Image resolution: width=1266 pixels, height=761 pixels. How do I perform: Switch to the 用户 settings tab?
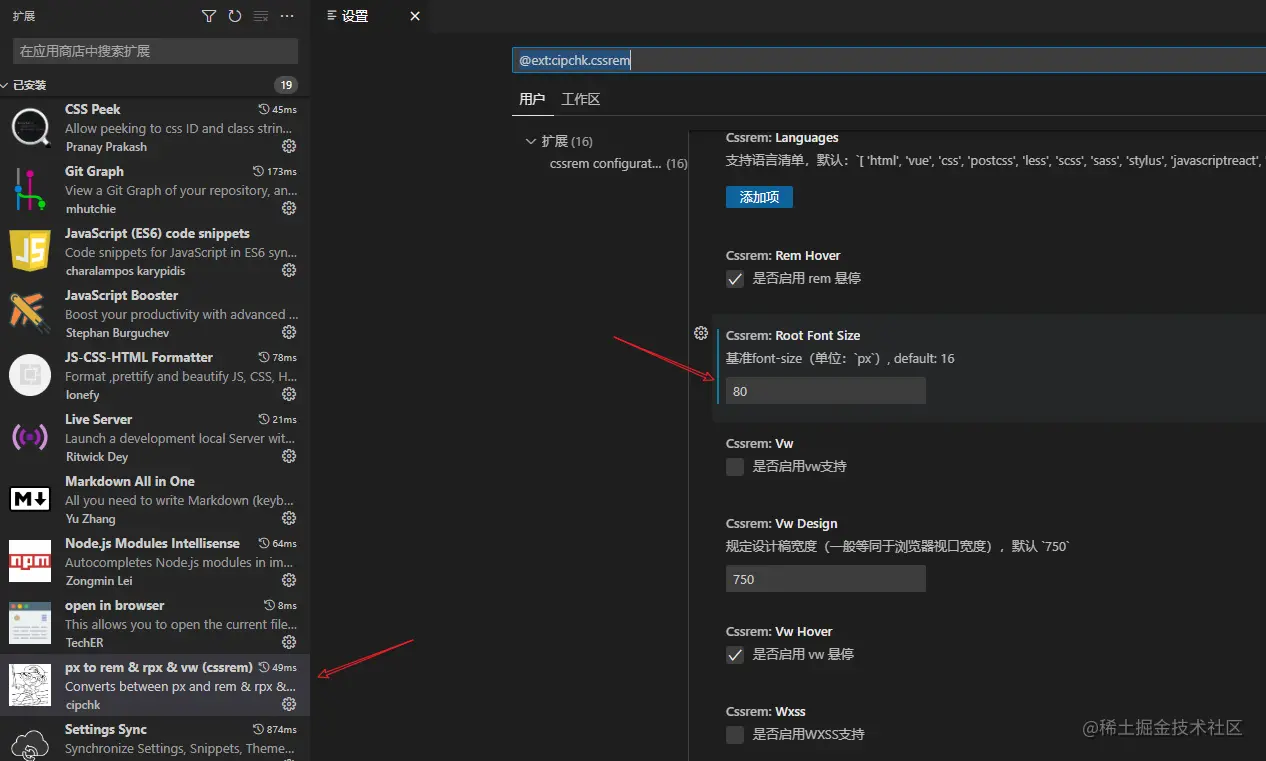pyautogui.click(x=532, y=99)
